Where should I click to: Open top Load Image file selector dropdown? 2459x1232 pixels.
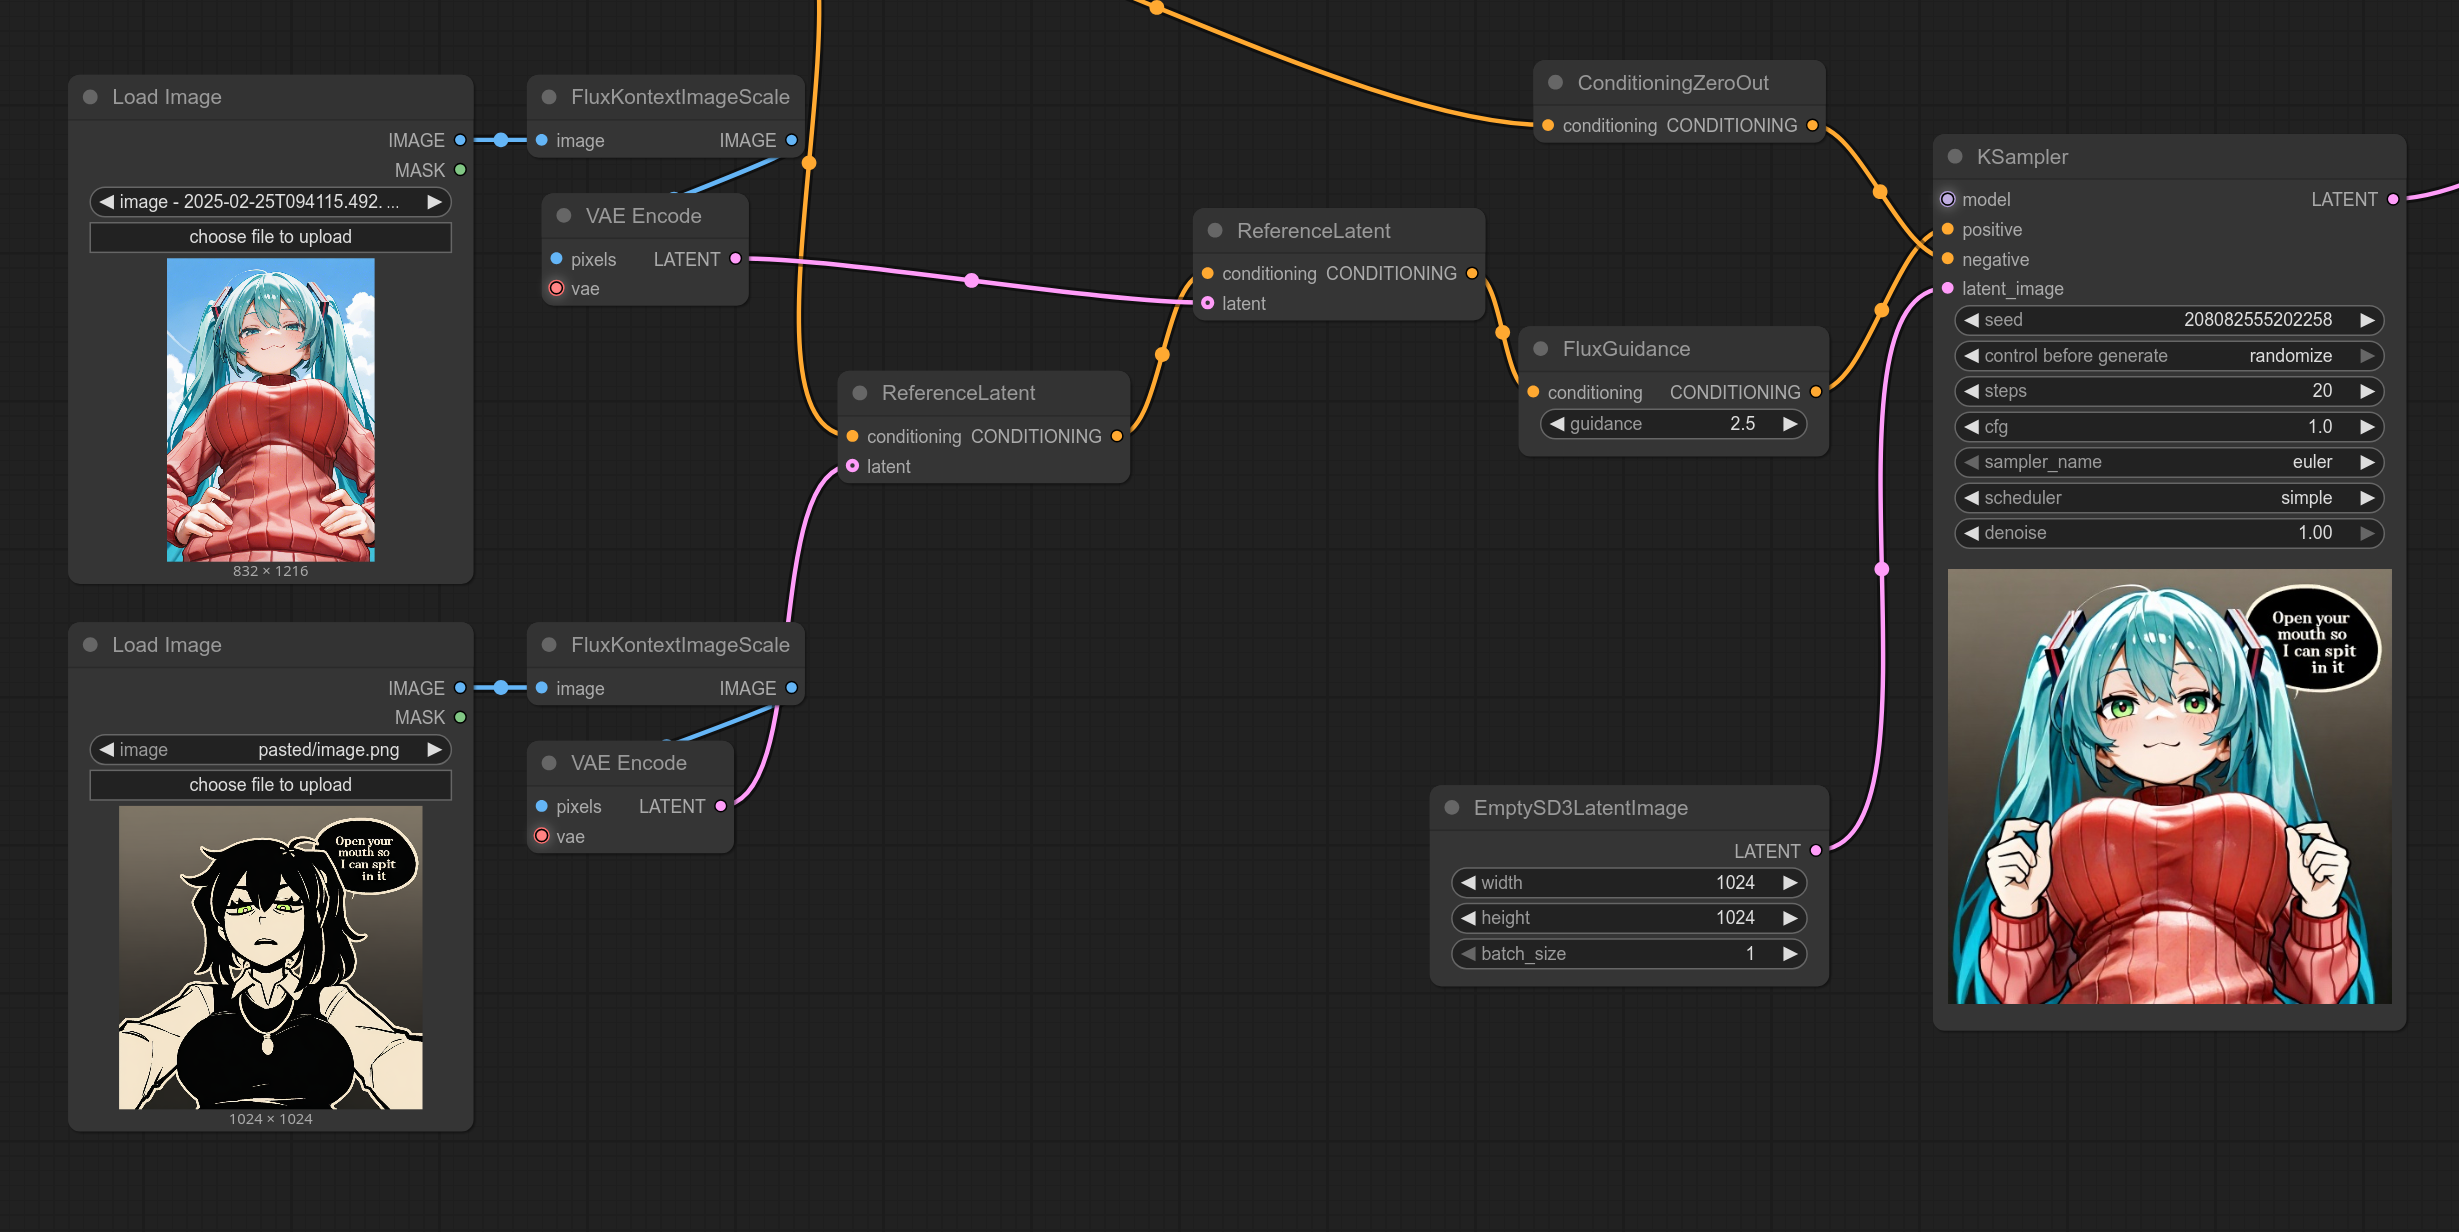click(x=270, y=202)
